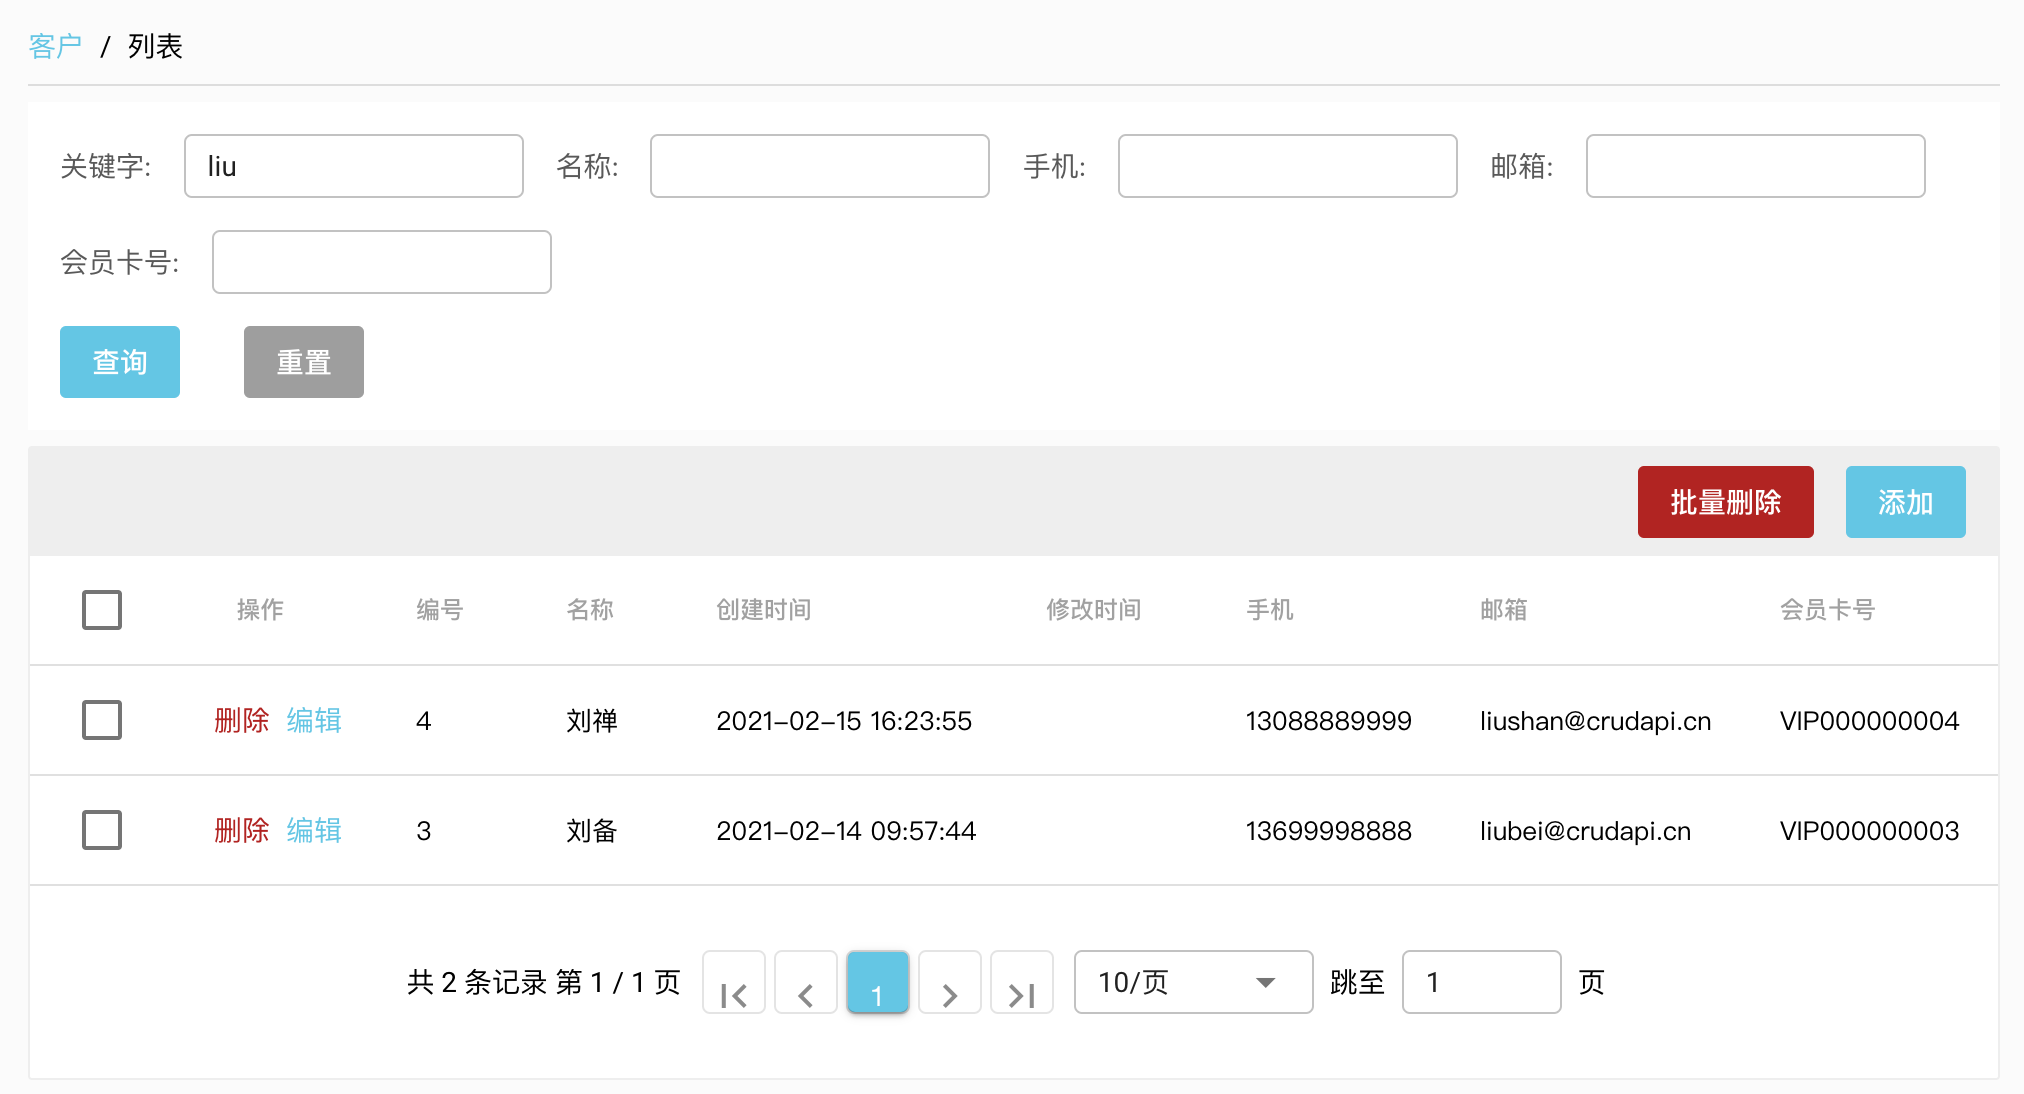
Task: Open the 客户 breadcrumb link
Action: 55,45
